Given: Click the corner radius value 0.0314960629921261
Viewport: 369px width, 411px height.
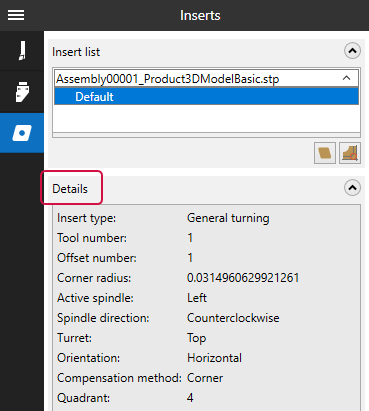Looking at the screenshot, I should [243, 278].
